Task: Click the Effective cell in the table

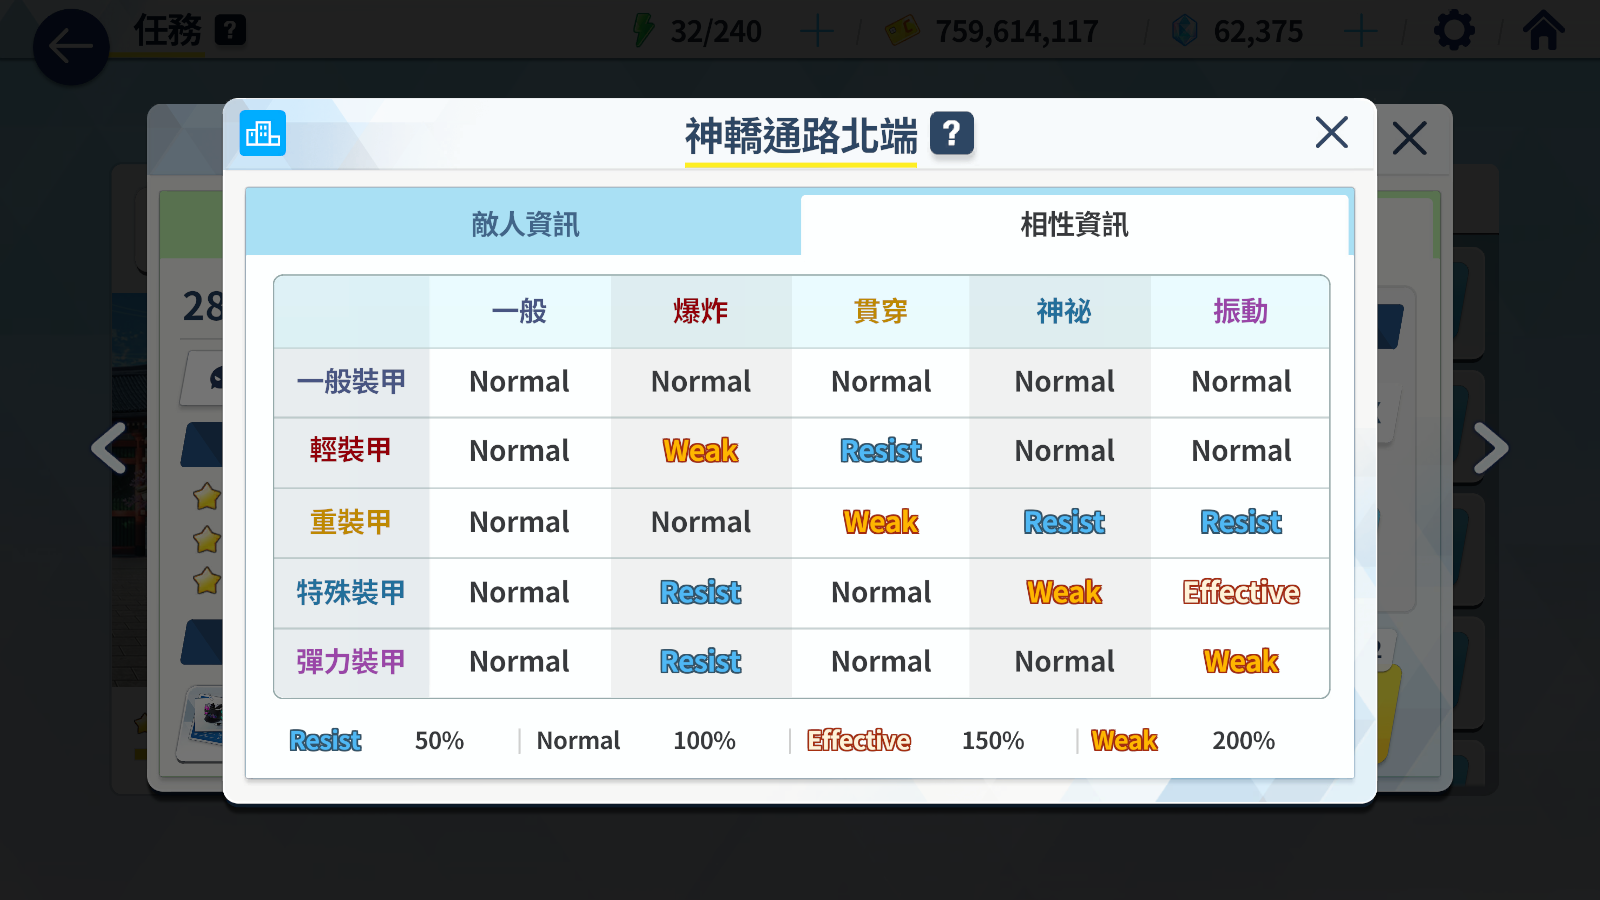Action: pos(1240,593)
